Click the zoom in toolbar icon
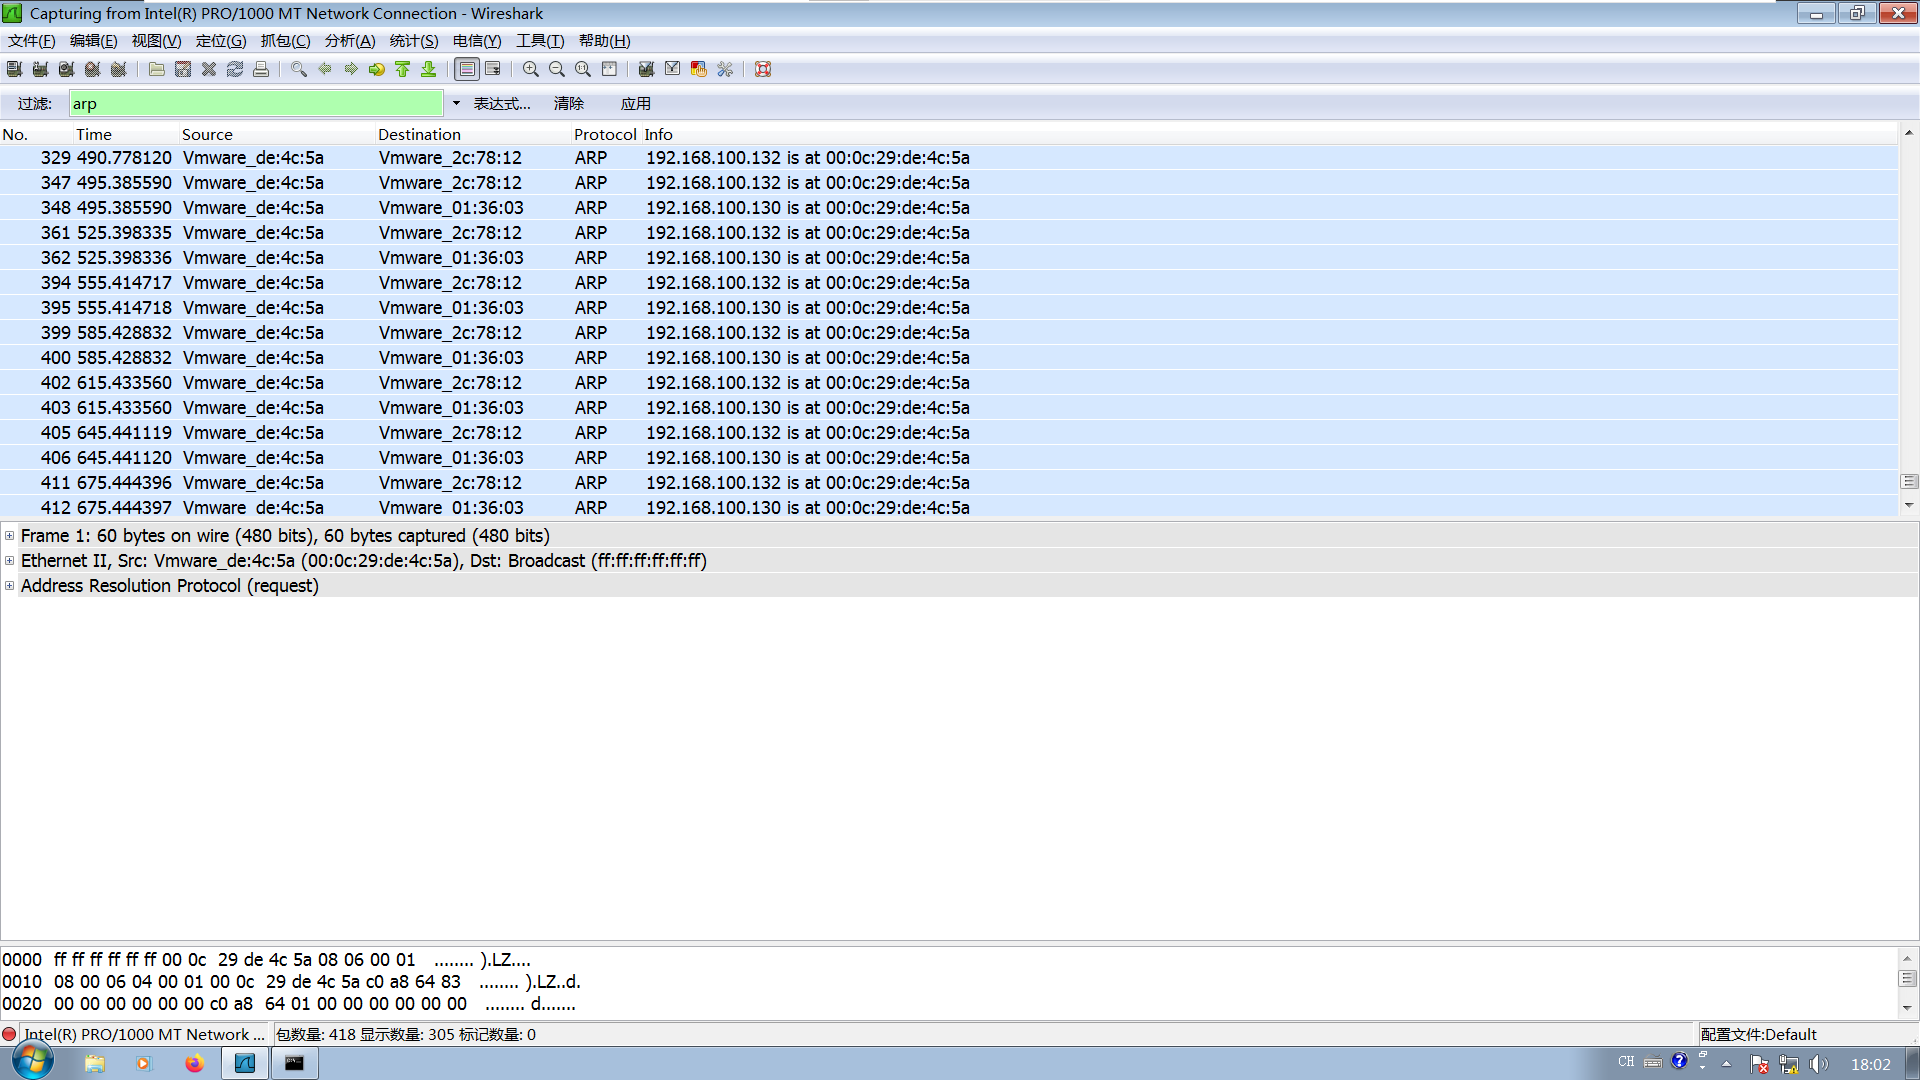Image resolution: width=1920 pixels, height=1080 pixels. [530, 69]
